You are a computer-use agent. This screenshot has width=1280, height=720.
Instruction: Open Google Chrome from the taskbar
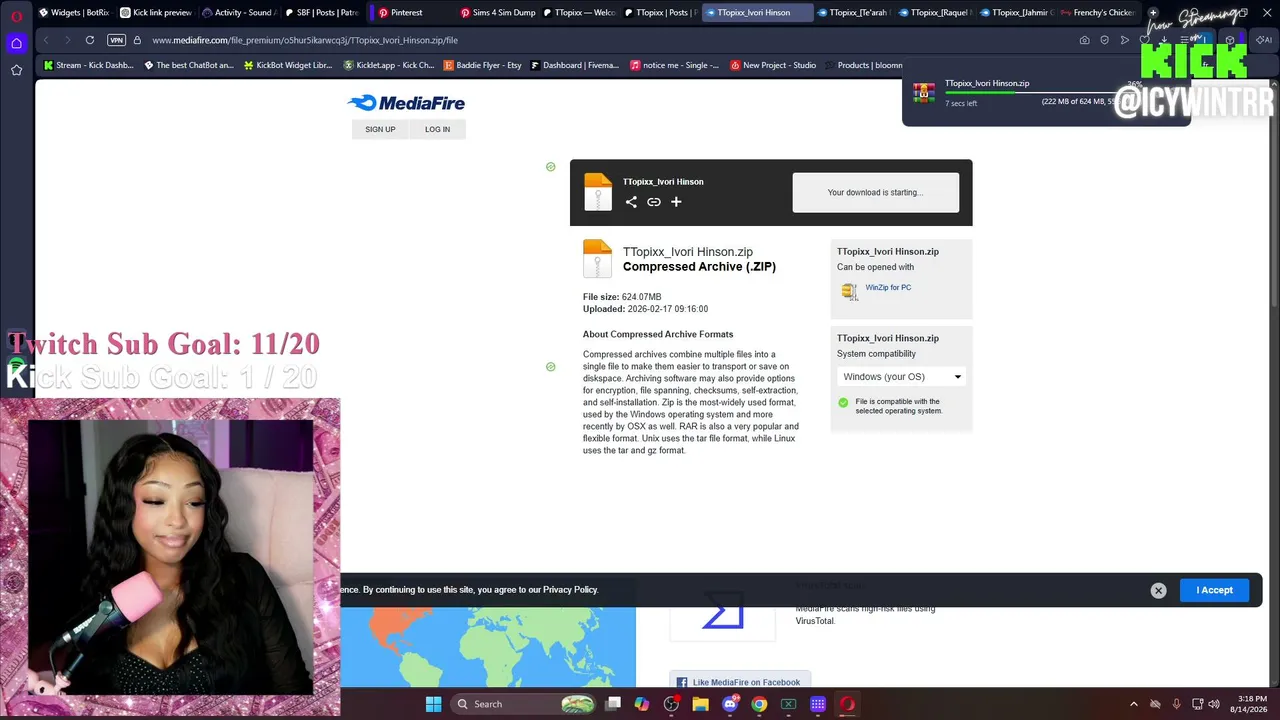759,704
